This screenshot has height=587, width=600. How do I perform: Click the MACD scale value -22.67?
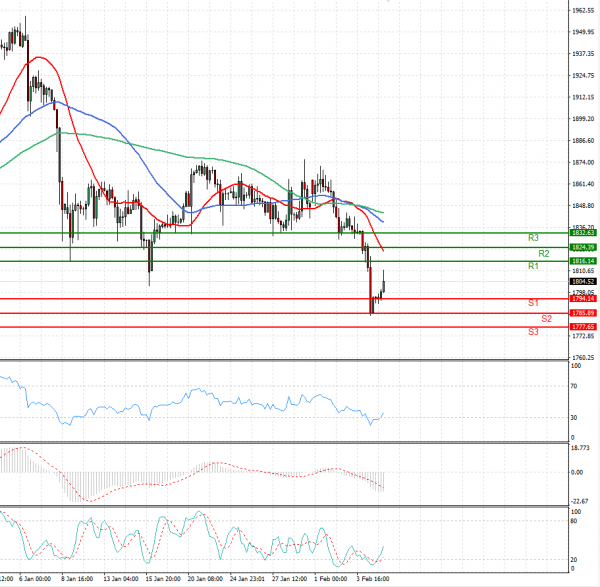point(580,501)
